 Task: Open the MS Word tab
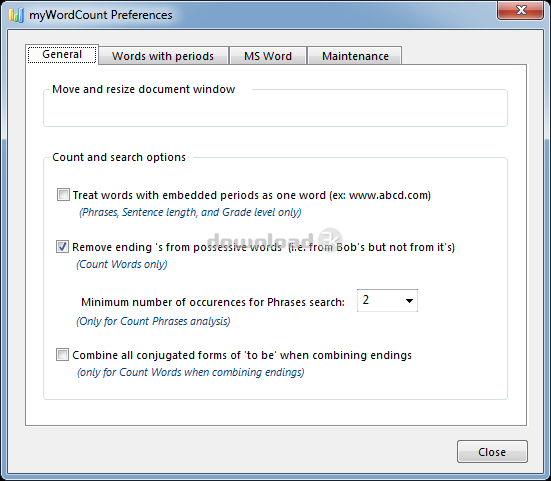(x=268, y=56)
